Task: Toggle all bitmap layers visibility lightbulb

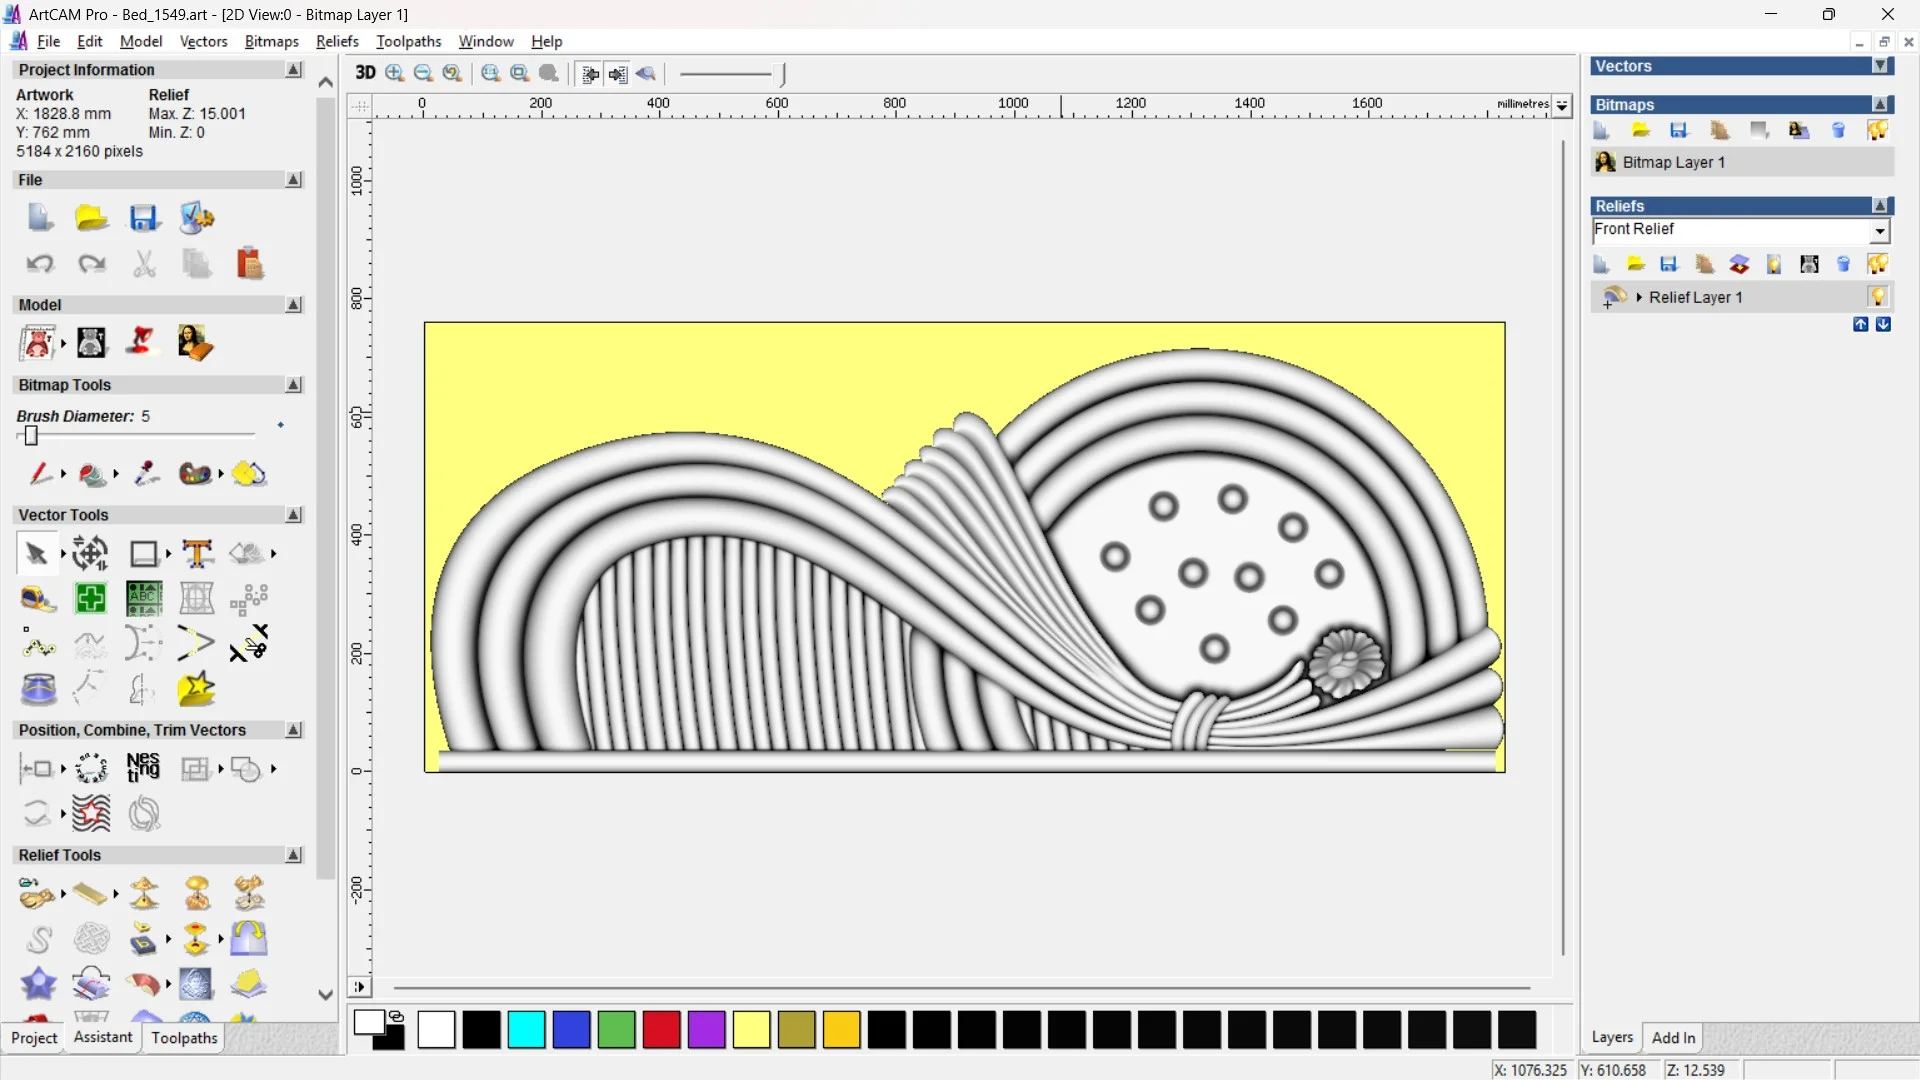Action: click(1877, 130)
